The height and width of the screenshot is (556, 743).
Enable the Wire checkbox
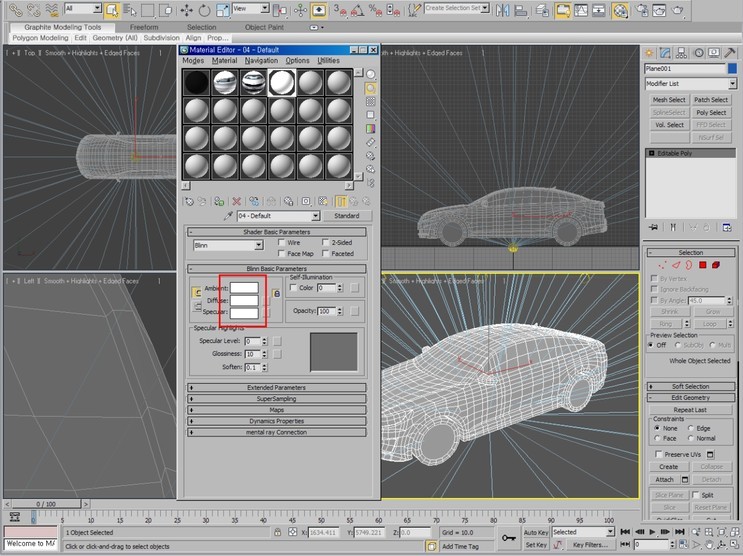pyautogui.click(x=281, y=242)
